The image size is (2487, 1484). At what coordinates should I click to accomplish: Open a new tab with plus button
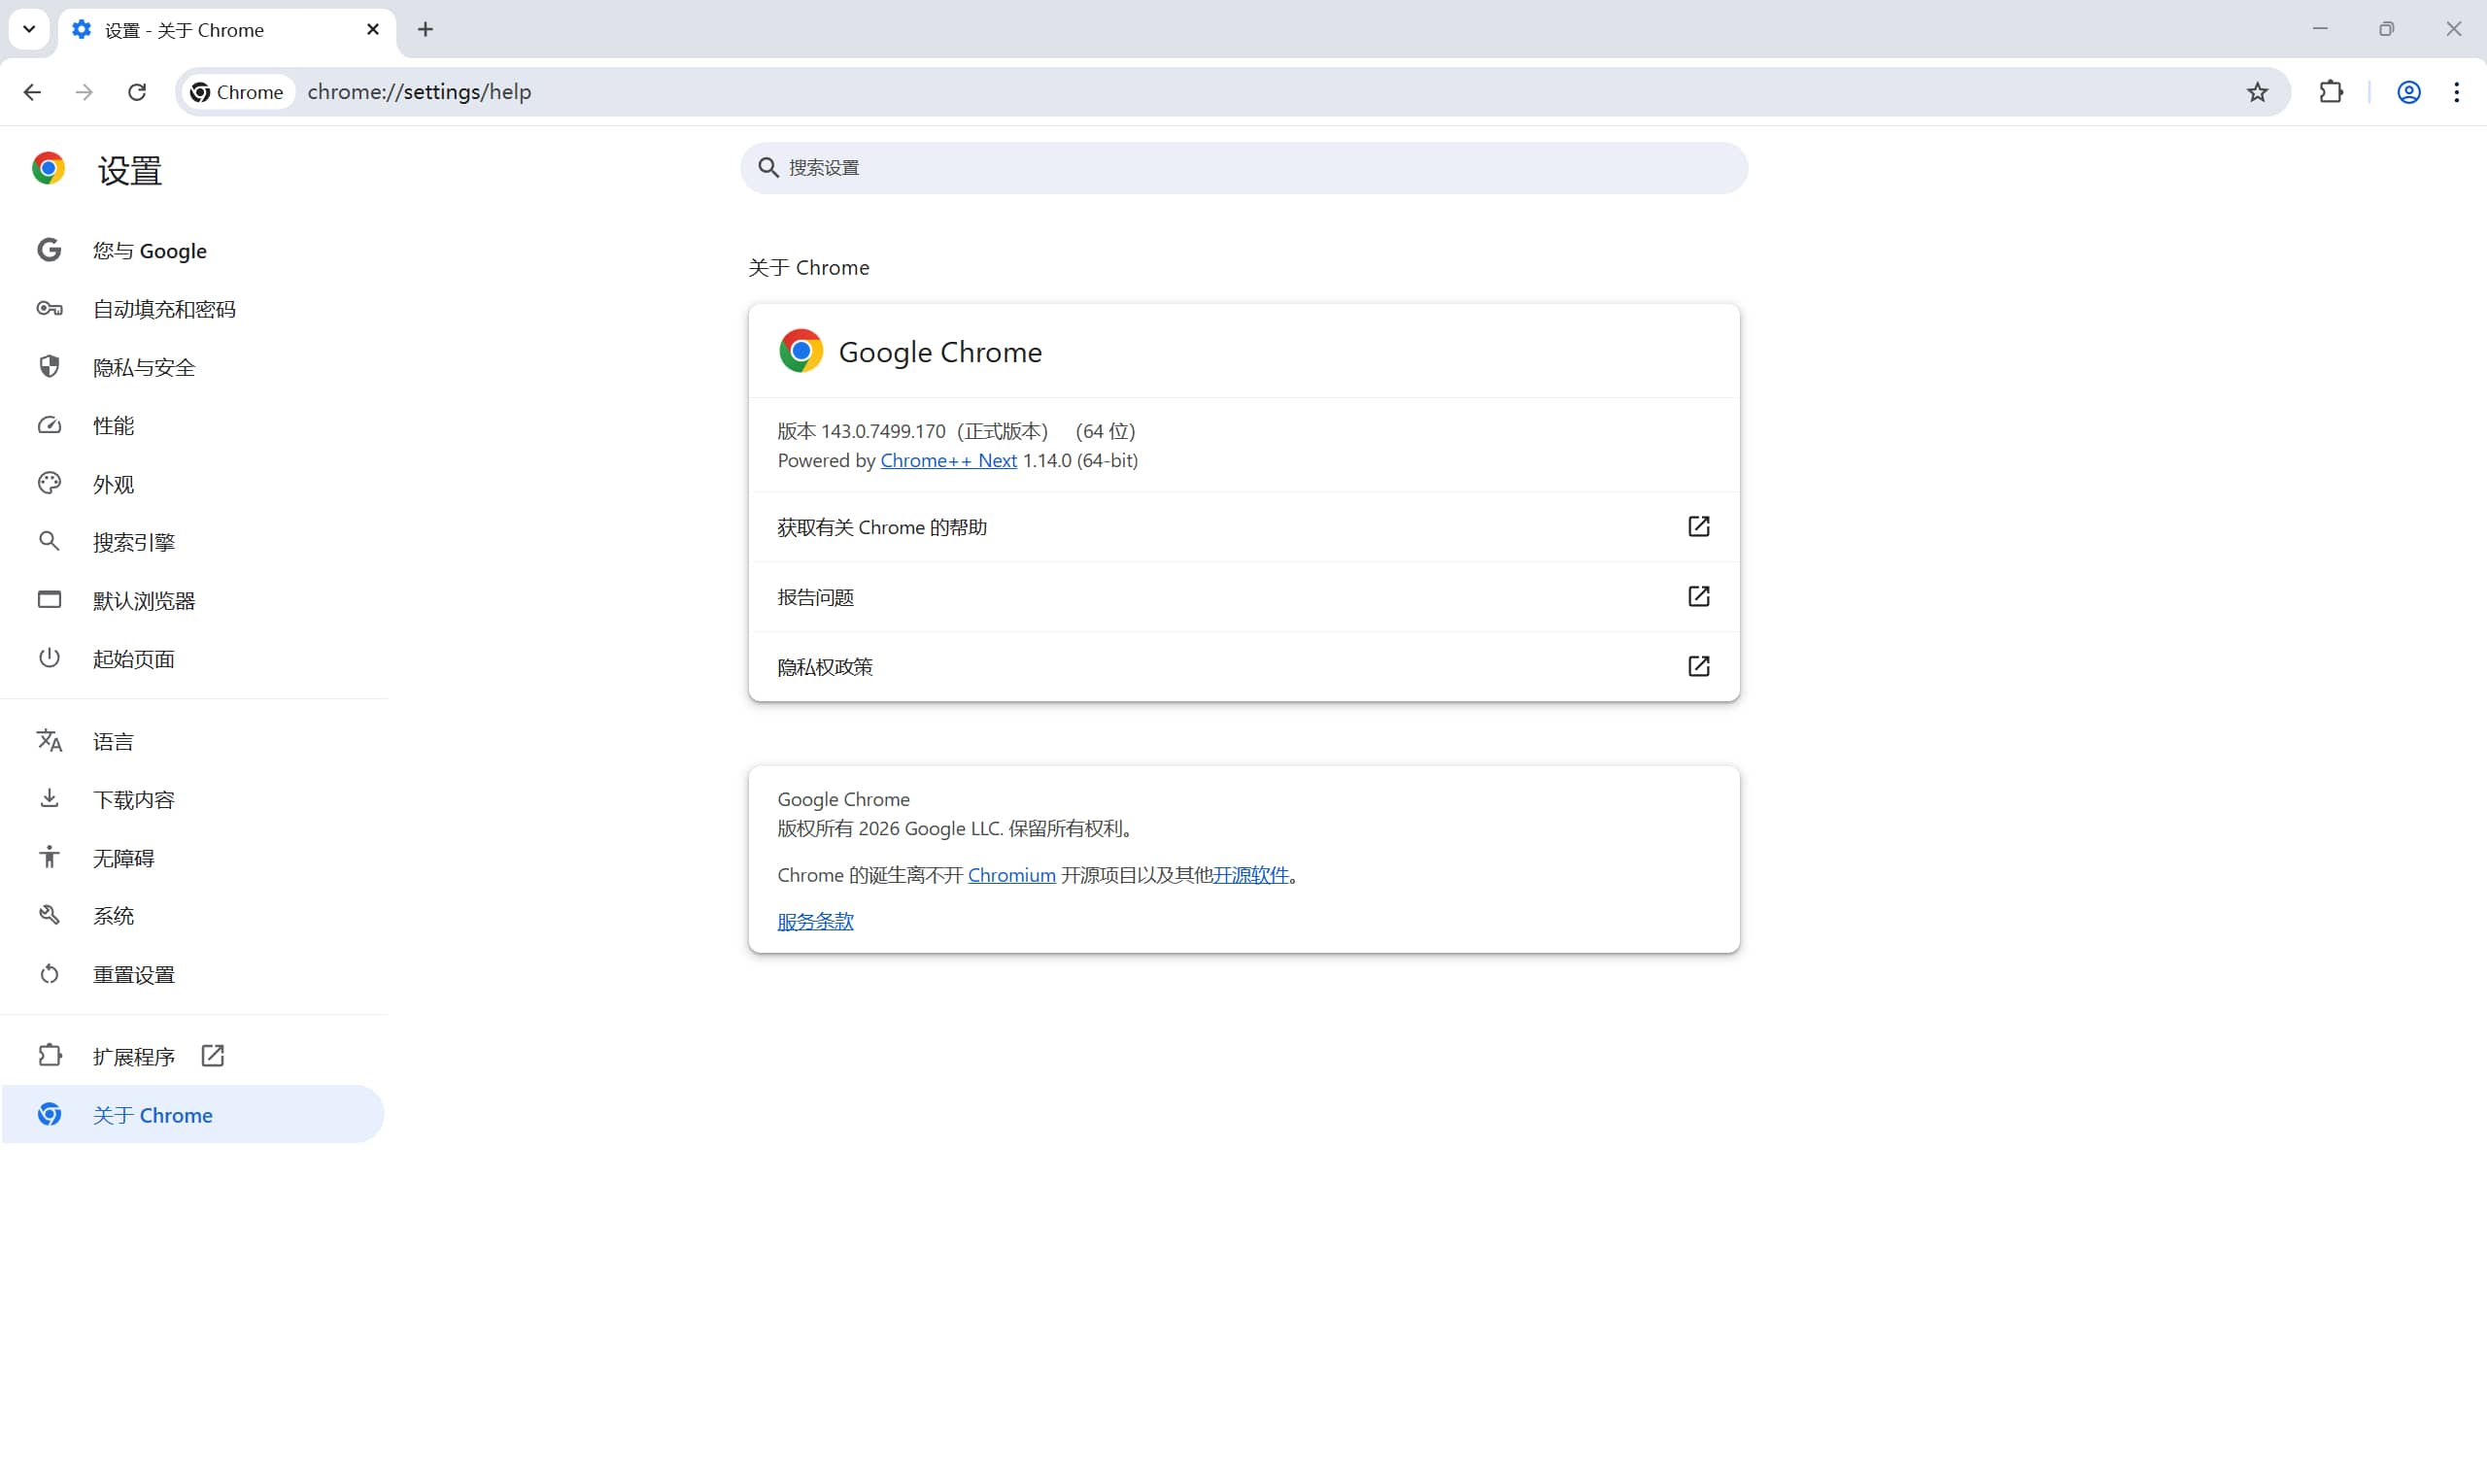(x=426, y=29)
